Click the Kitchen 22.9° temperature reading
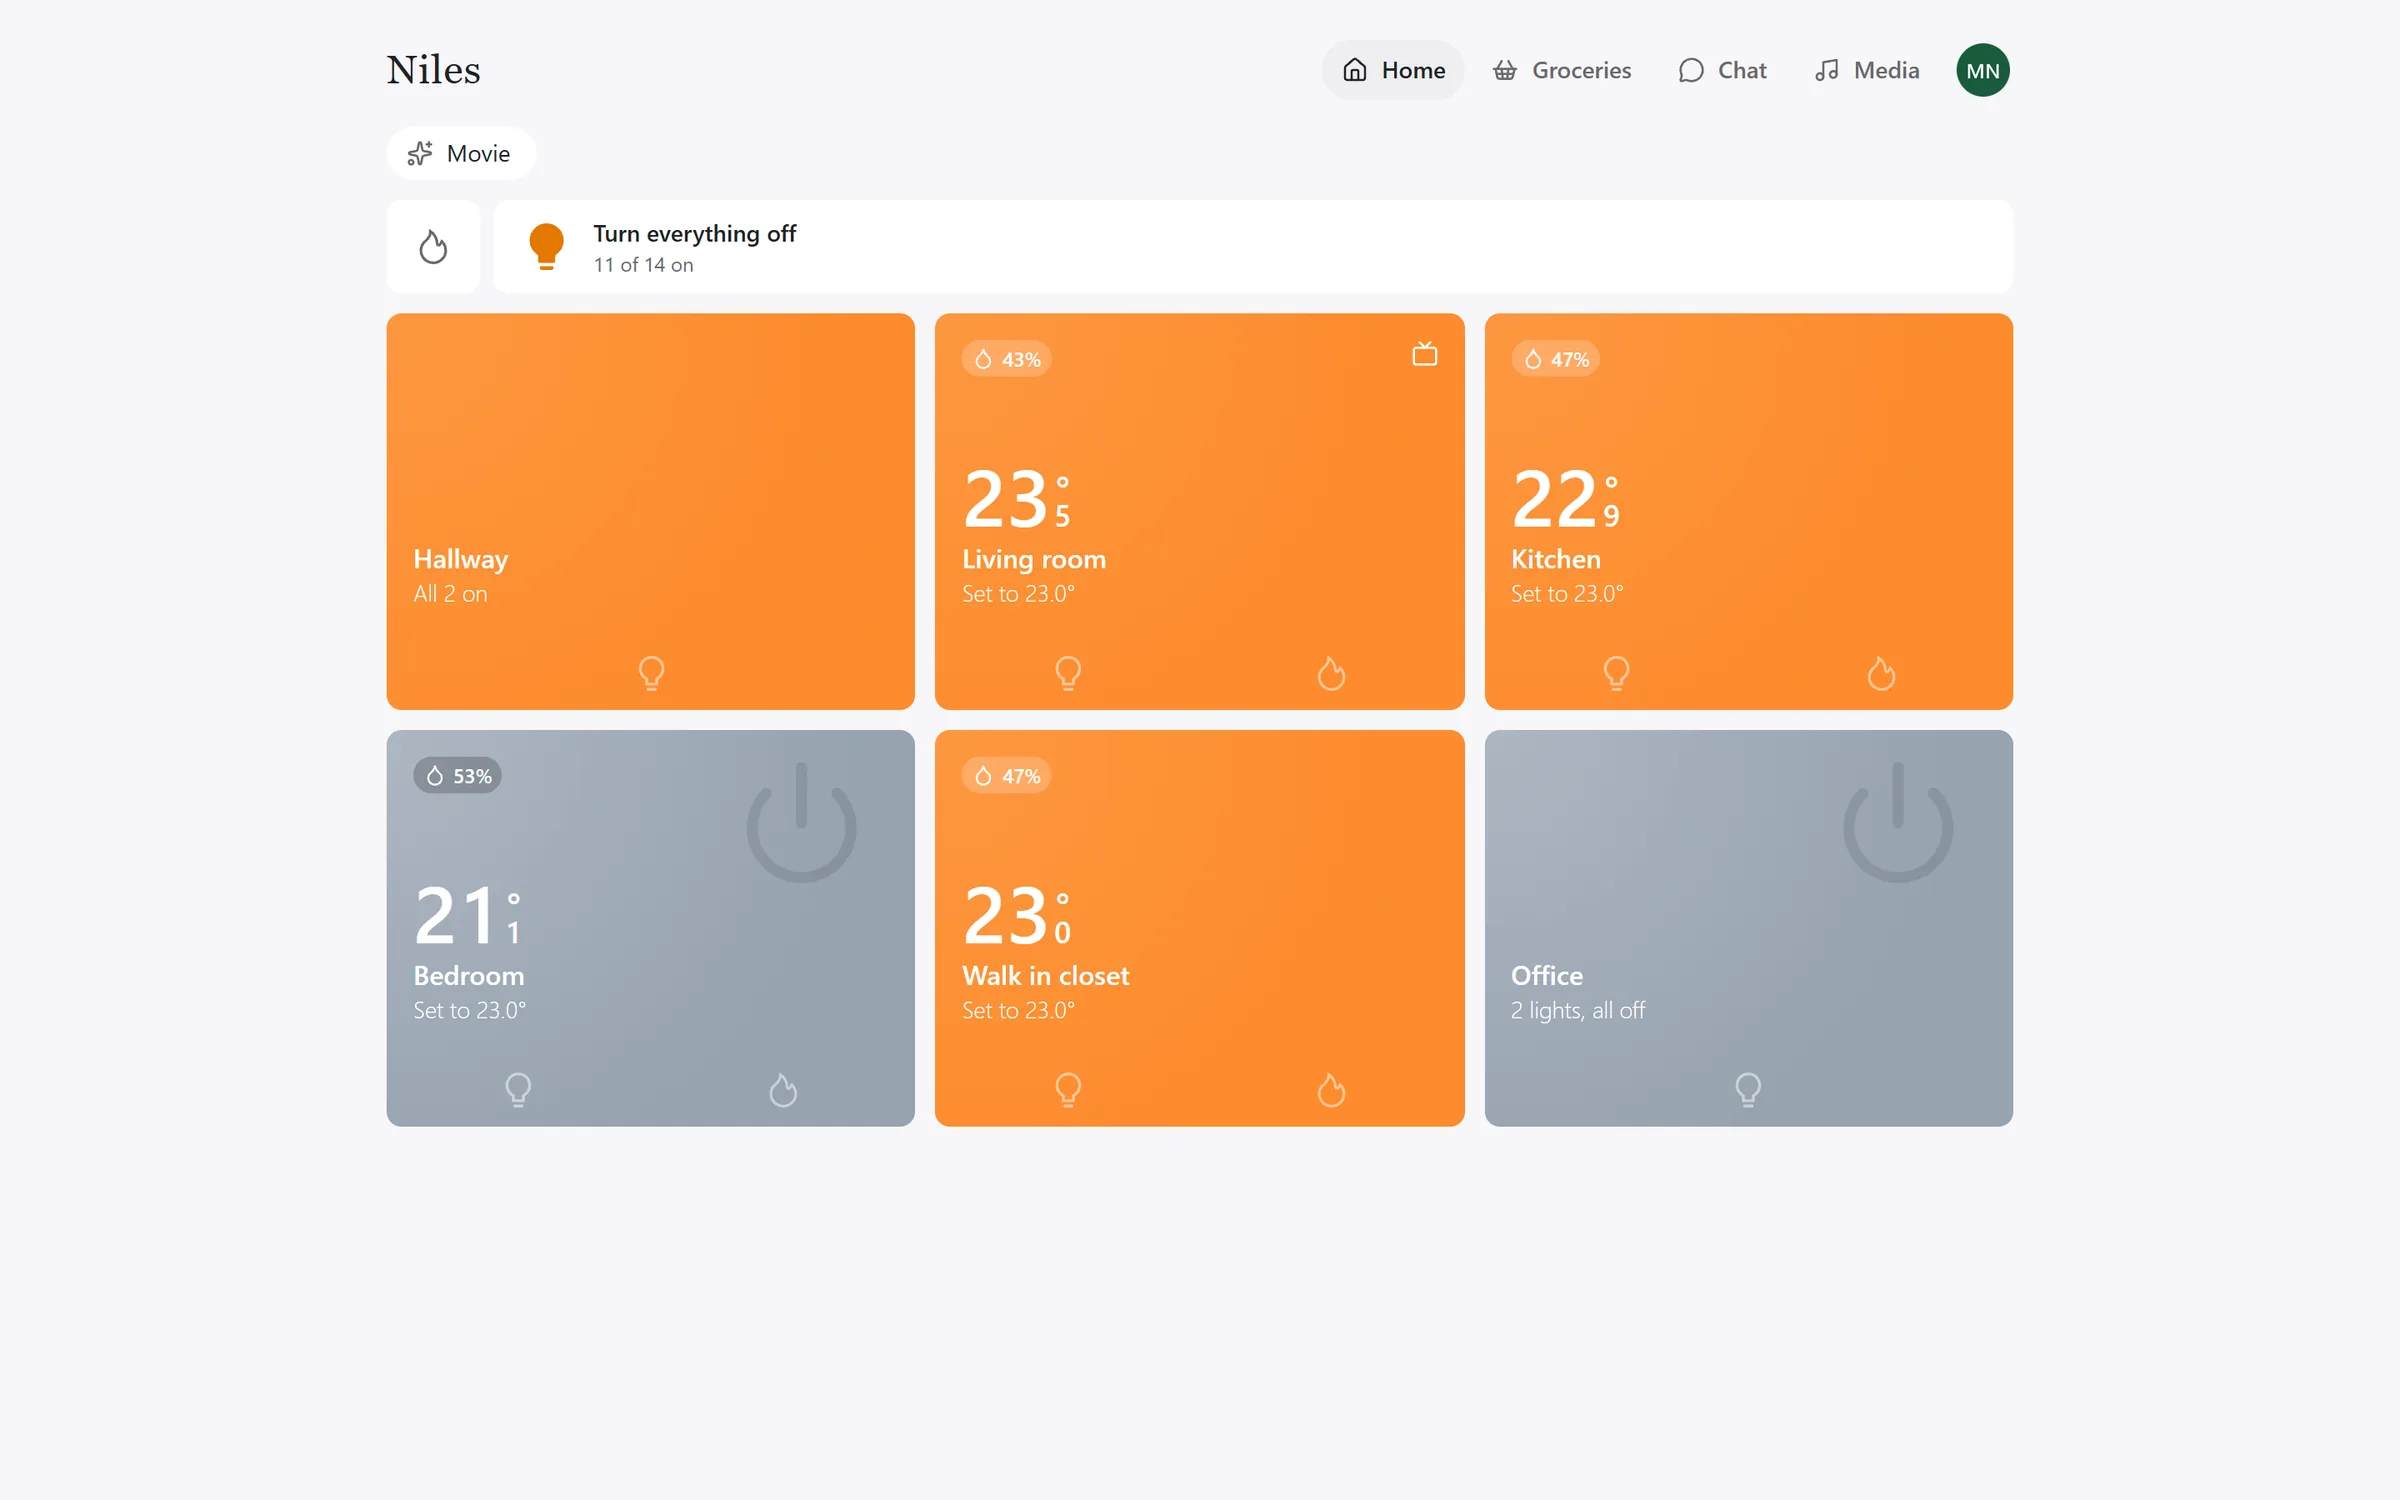The height and width of the screenshot is (1500, 2400). 1566,498
